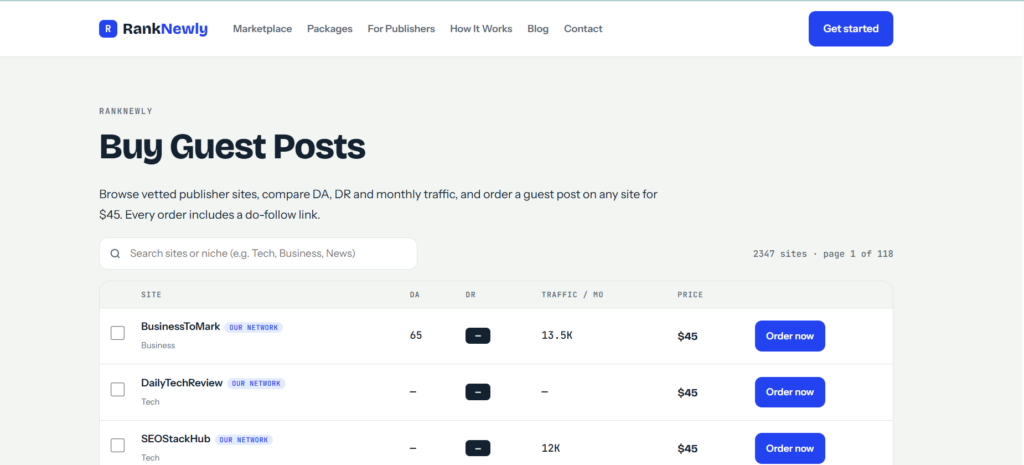Click the BusinessToMark site name
Image resolution: width=1024 pixels, height=465 pixels.
tap(180, 327)
